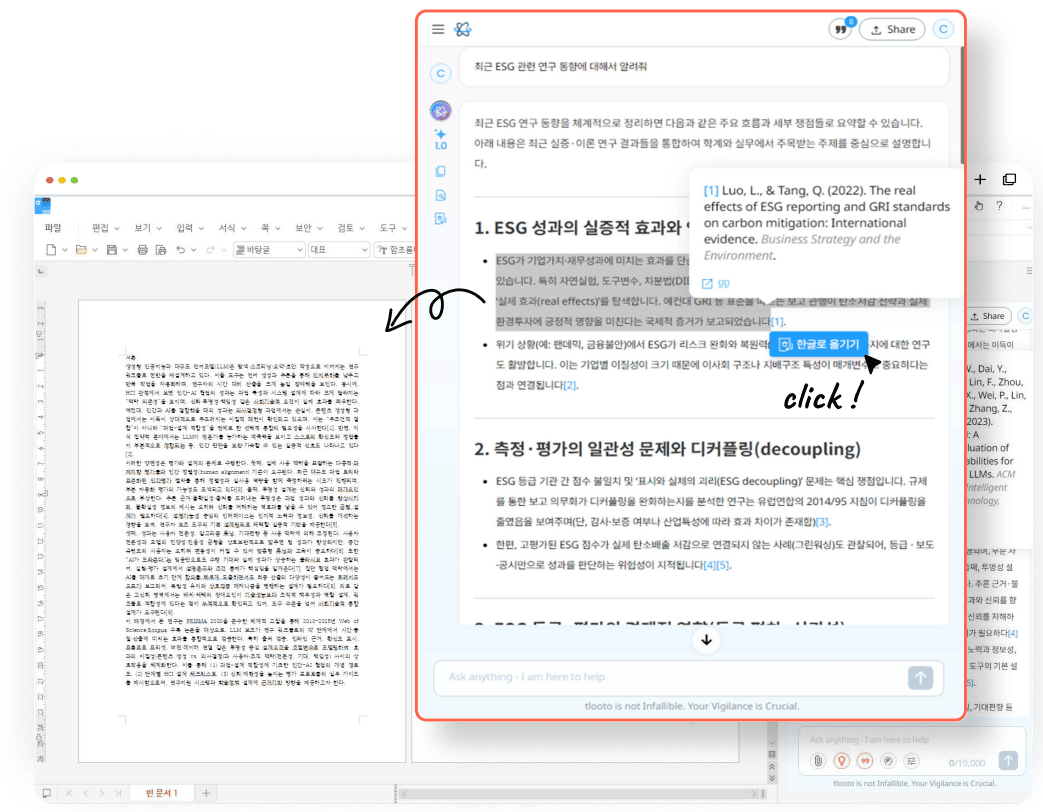
Task: Click the bottom document icon in chat sidebar
Action: click(x=440, y=219)
